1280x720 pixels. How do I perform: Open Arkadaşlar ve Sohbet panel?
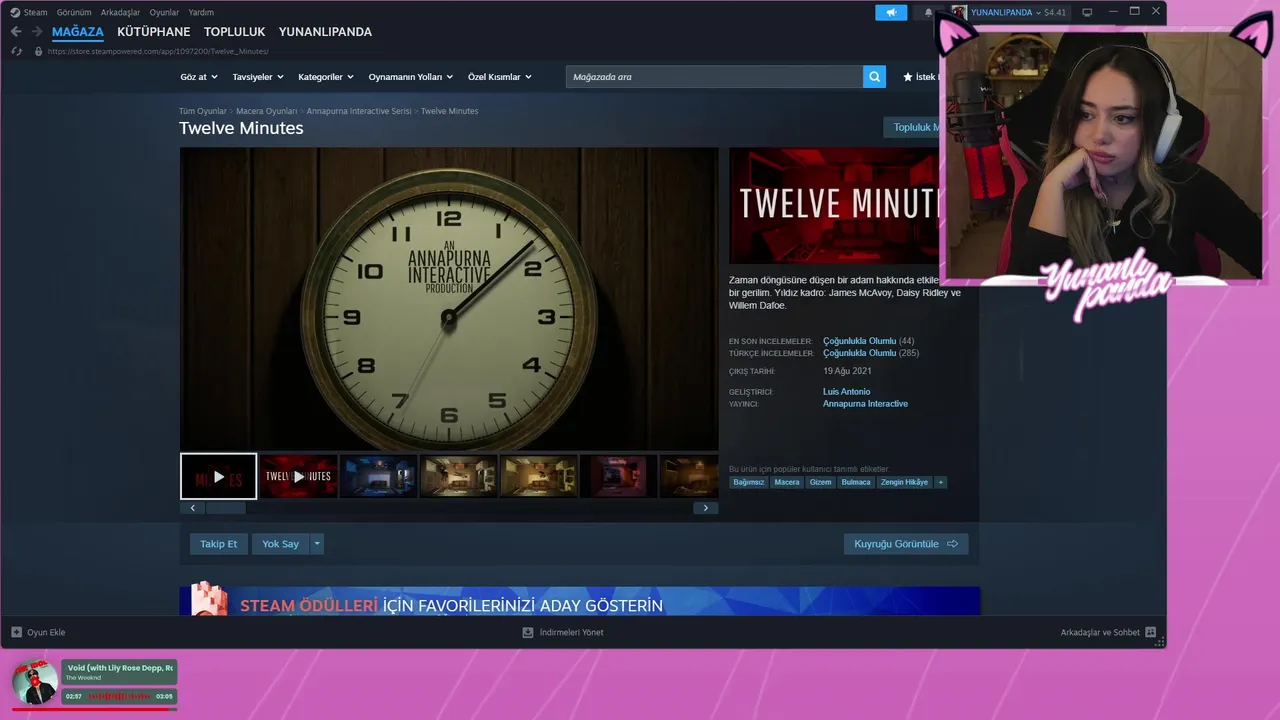tap(1108, 632)
